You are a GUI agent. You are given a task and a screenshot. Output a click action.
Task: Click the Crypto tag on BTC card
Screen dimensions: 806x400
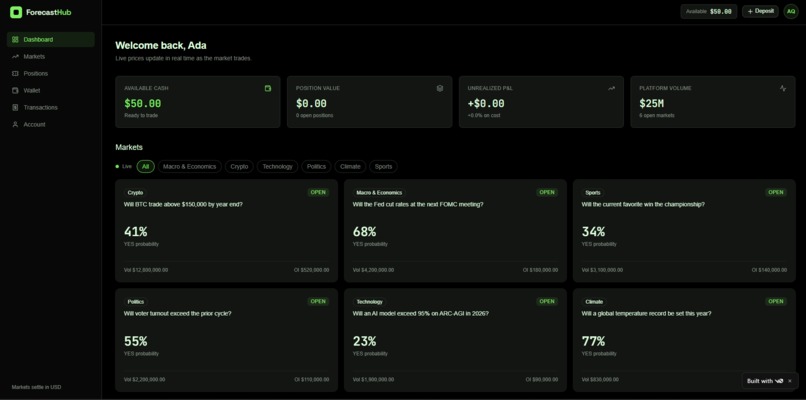(135, 193)
